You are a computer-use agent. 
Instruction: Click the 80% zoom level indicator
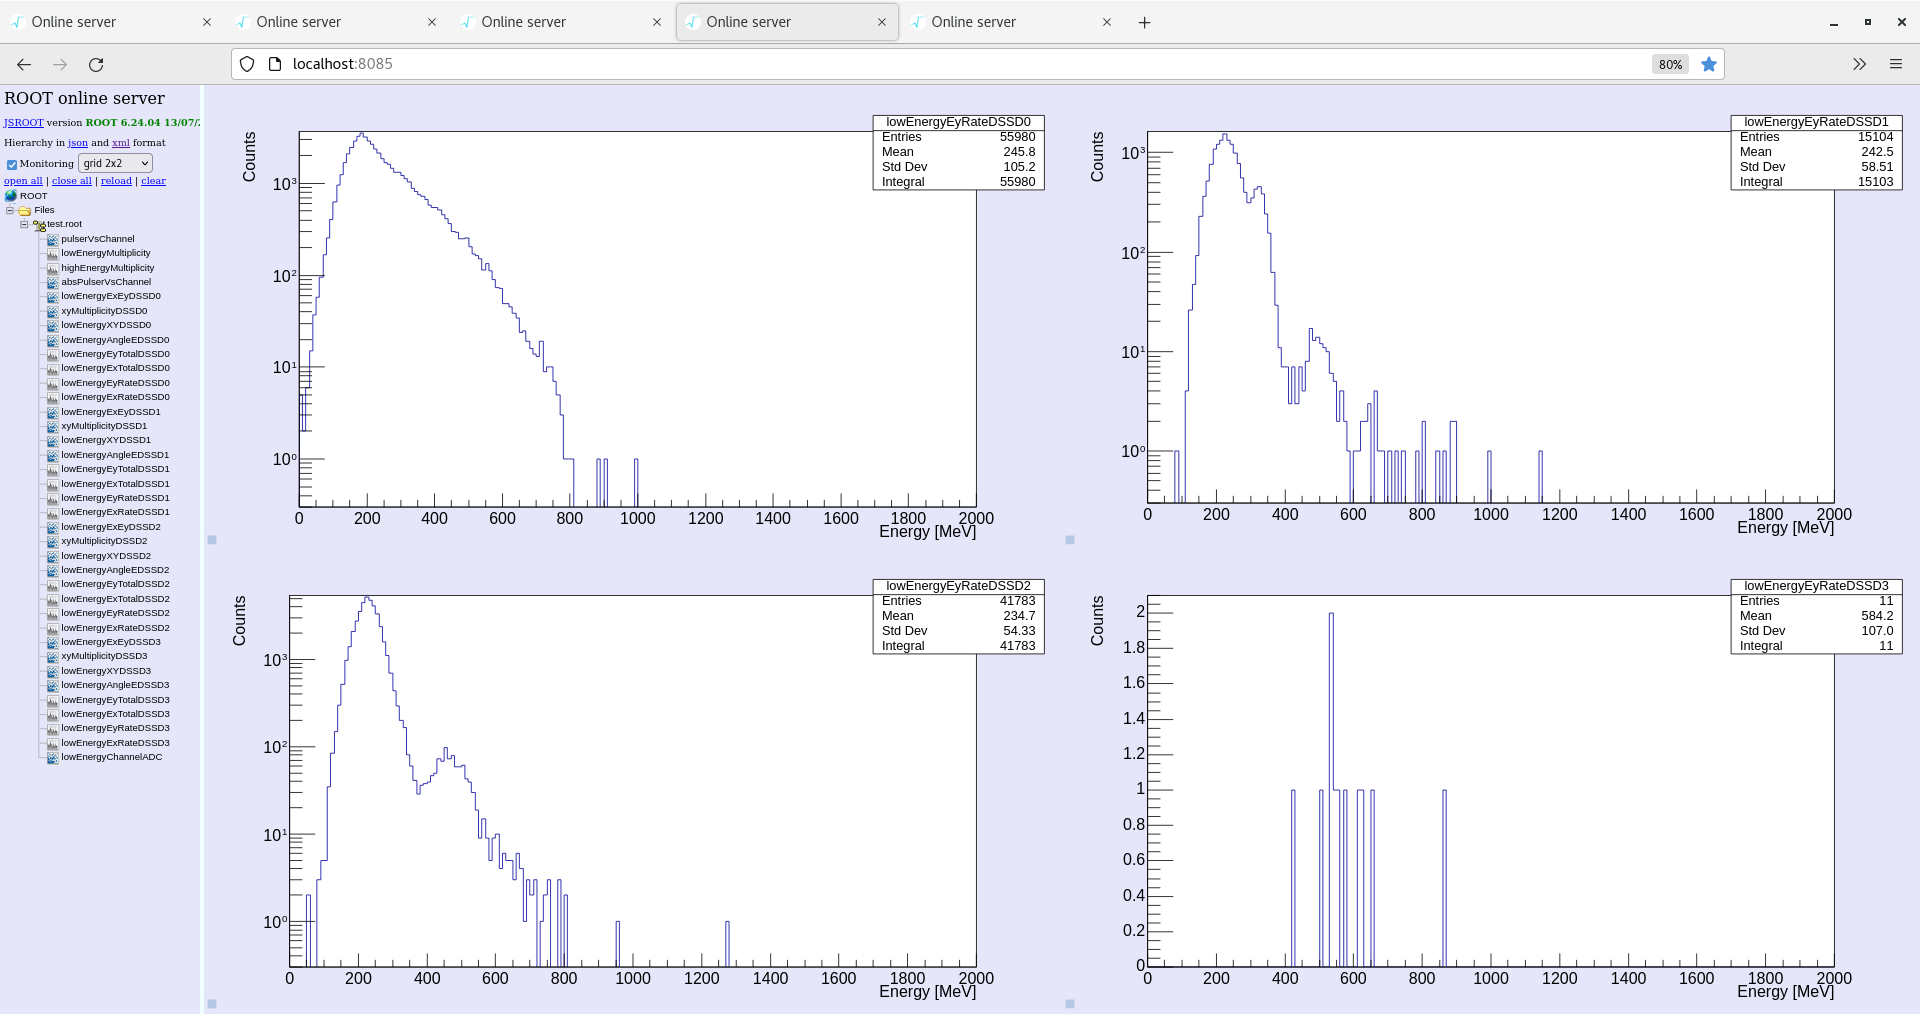1669,64
